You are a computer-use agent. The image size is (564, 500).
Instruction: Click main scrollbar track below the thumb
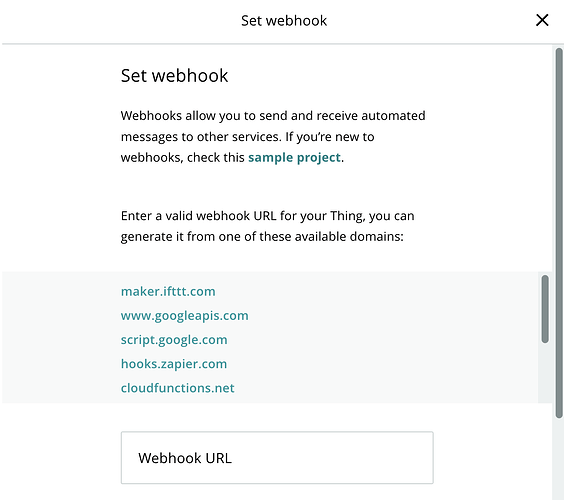pos(559,459)
